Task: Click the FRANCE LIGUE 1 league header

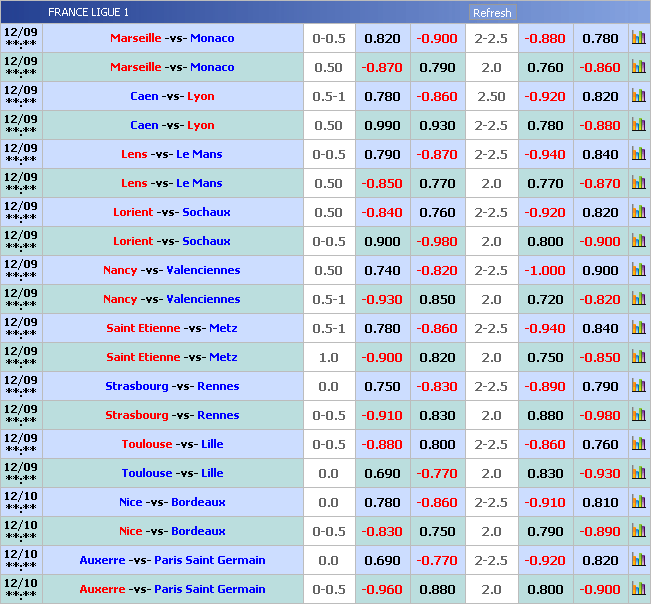Action: pos(88,13)
